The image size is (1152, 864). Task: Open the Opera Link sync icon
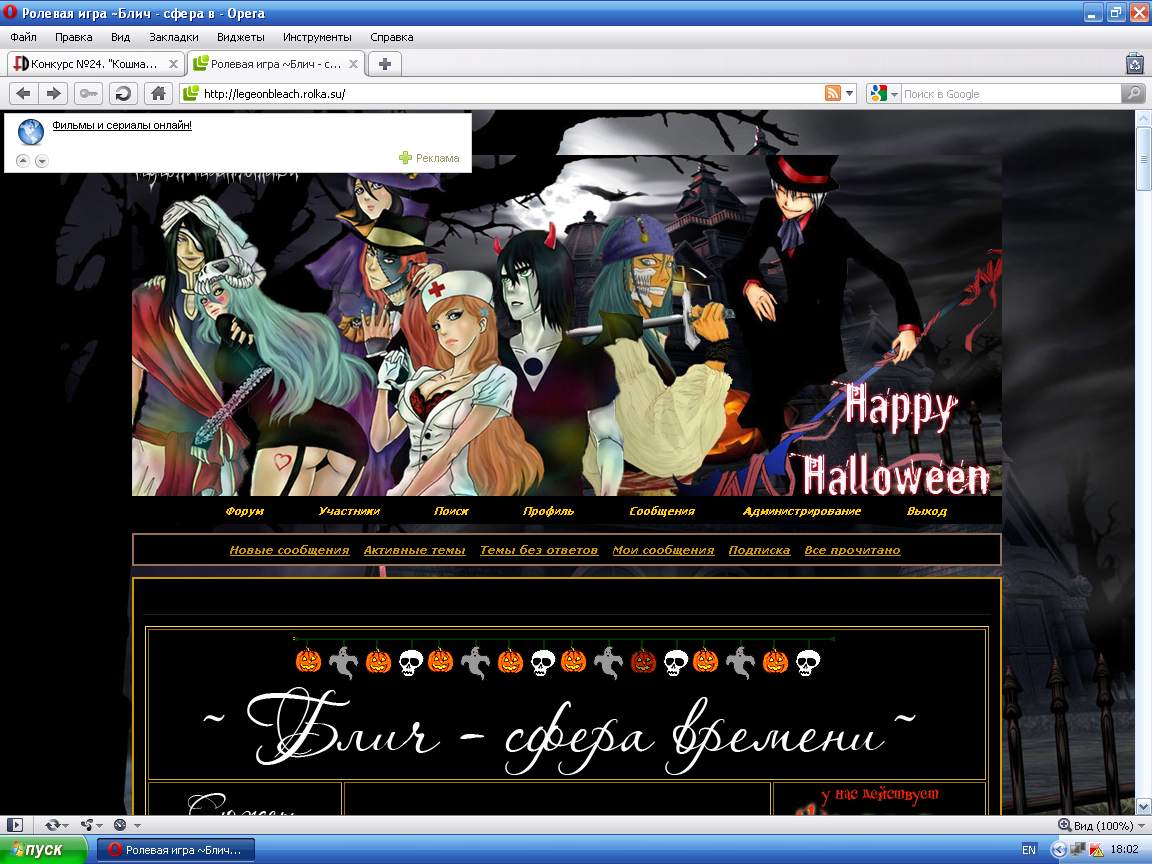point(51,825)
